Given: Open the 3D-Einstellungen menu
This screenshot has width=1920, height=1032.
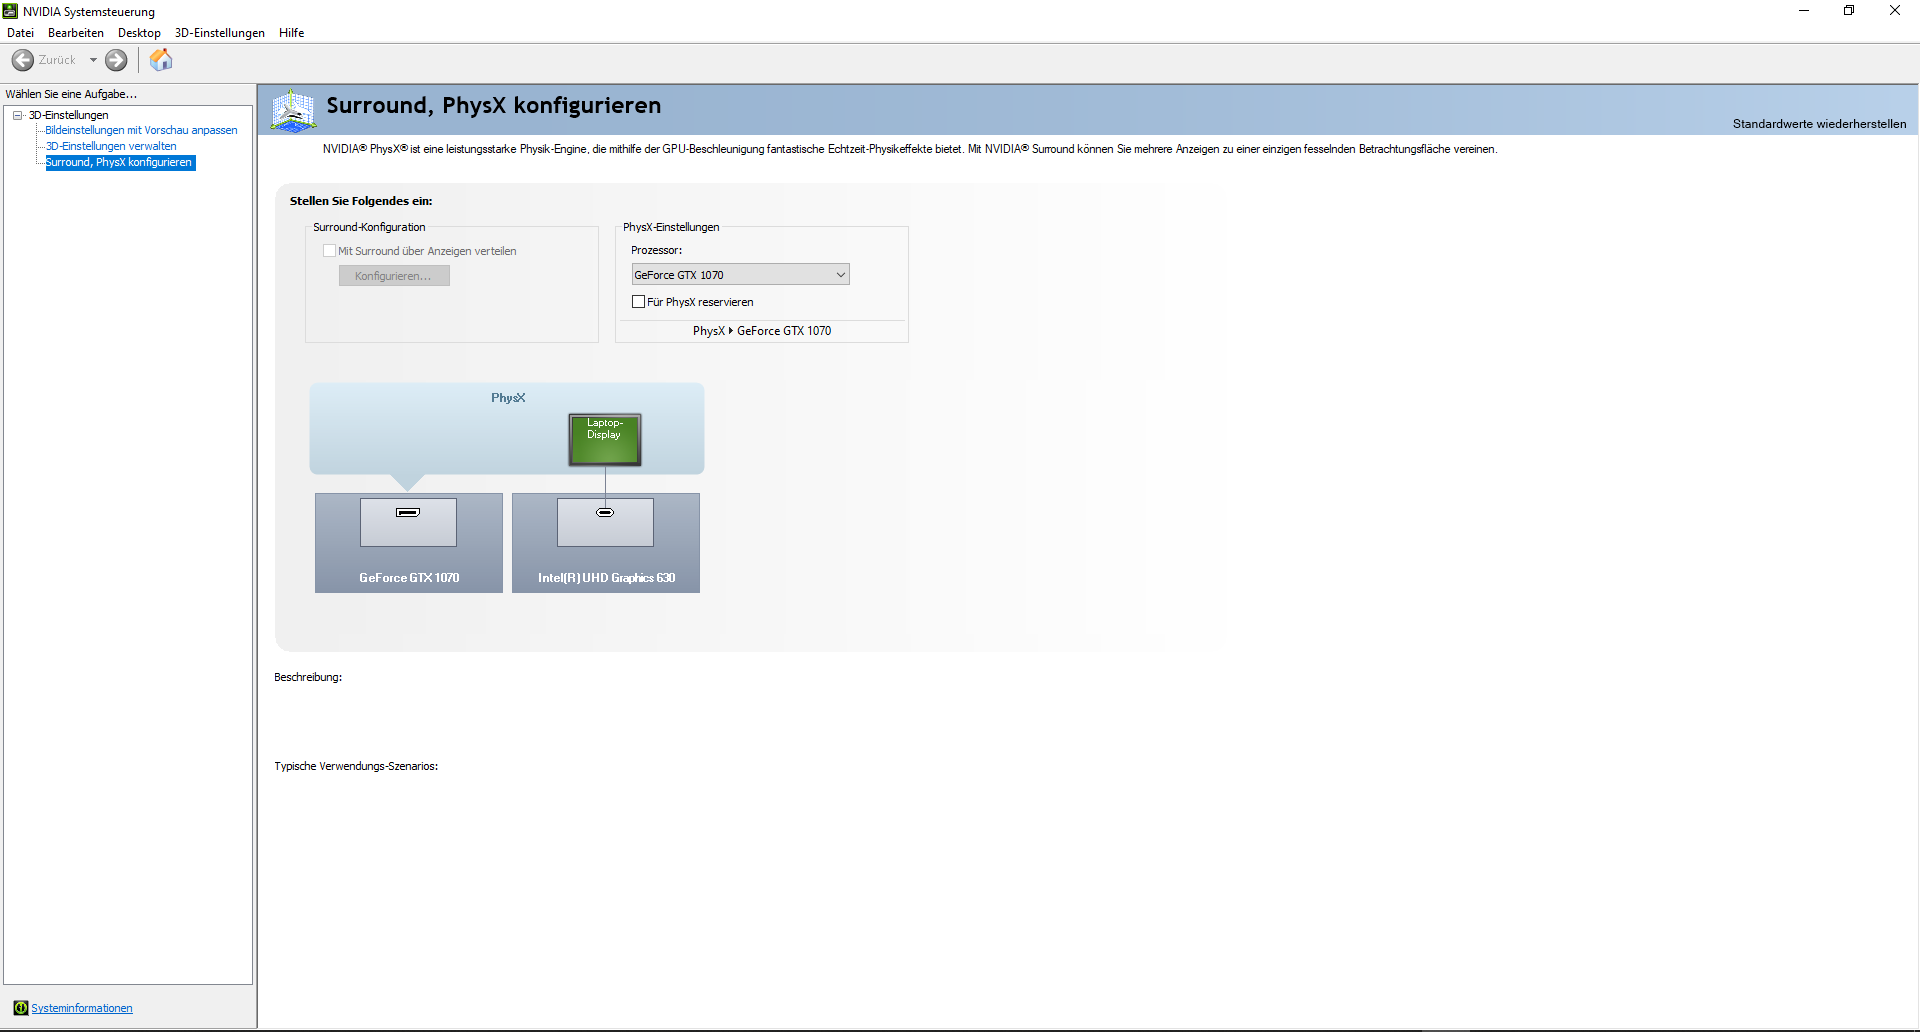Looking at the screenshot, I should click(x=220, y=33).
